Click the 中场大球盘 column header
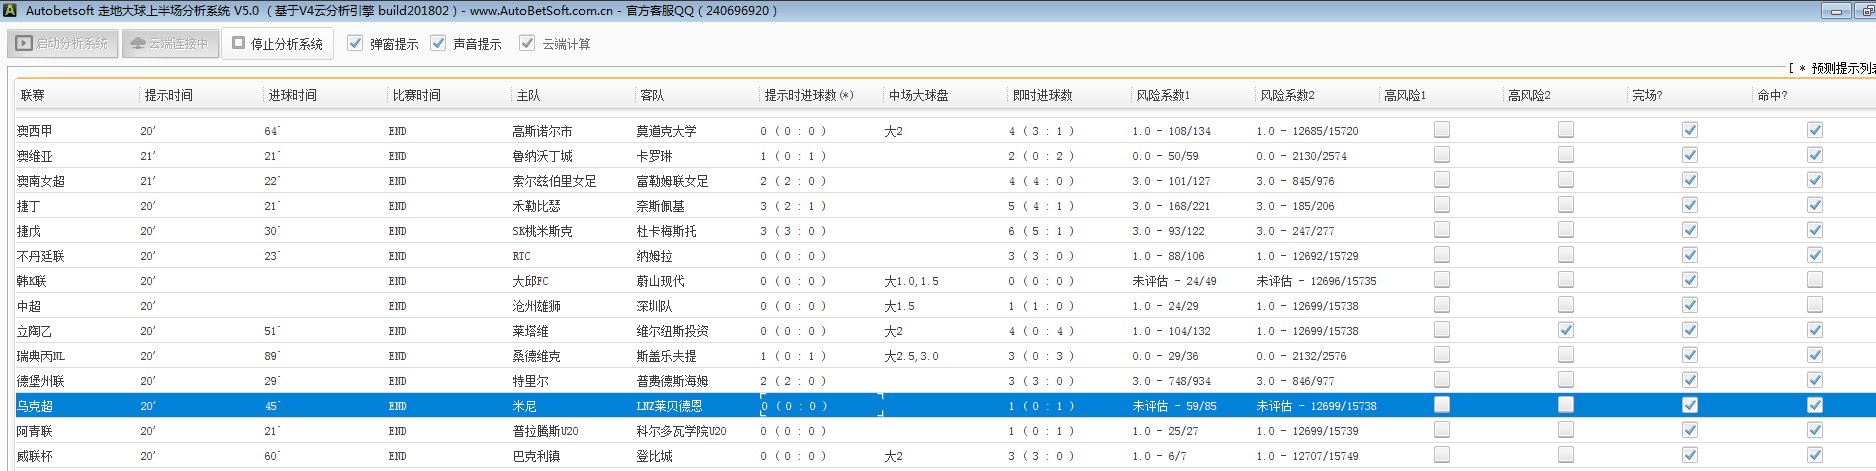Image resolution: width=1876 pixels, height=471 pixels. coord(918,95)
